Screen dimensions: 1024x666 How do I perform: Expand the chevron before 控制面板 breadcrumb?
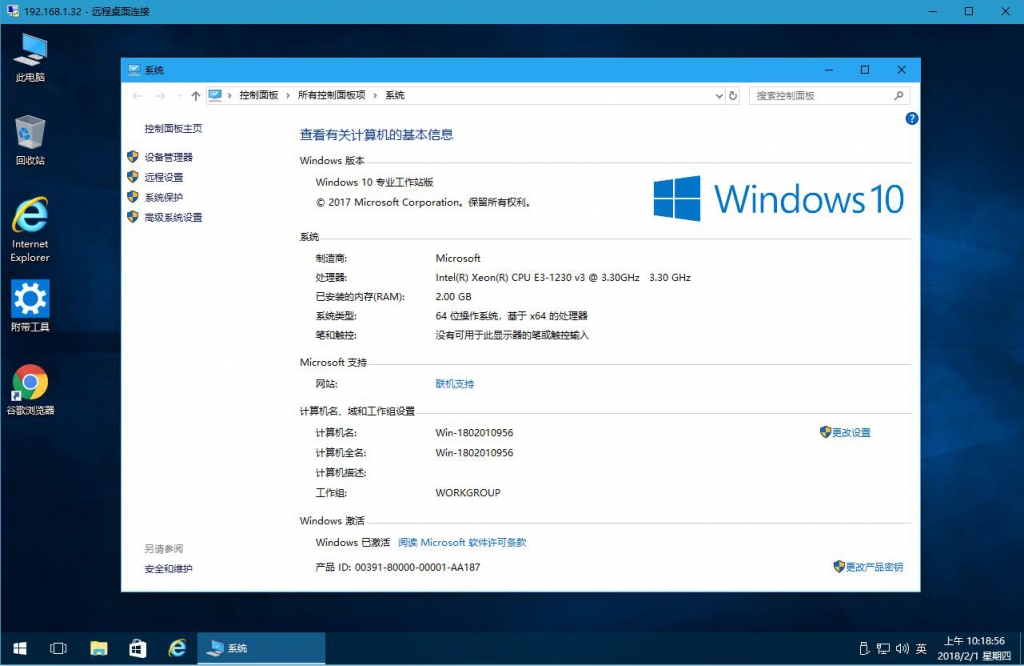click(230, 95)
